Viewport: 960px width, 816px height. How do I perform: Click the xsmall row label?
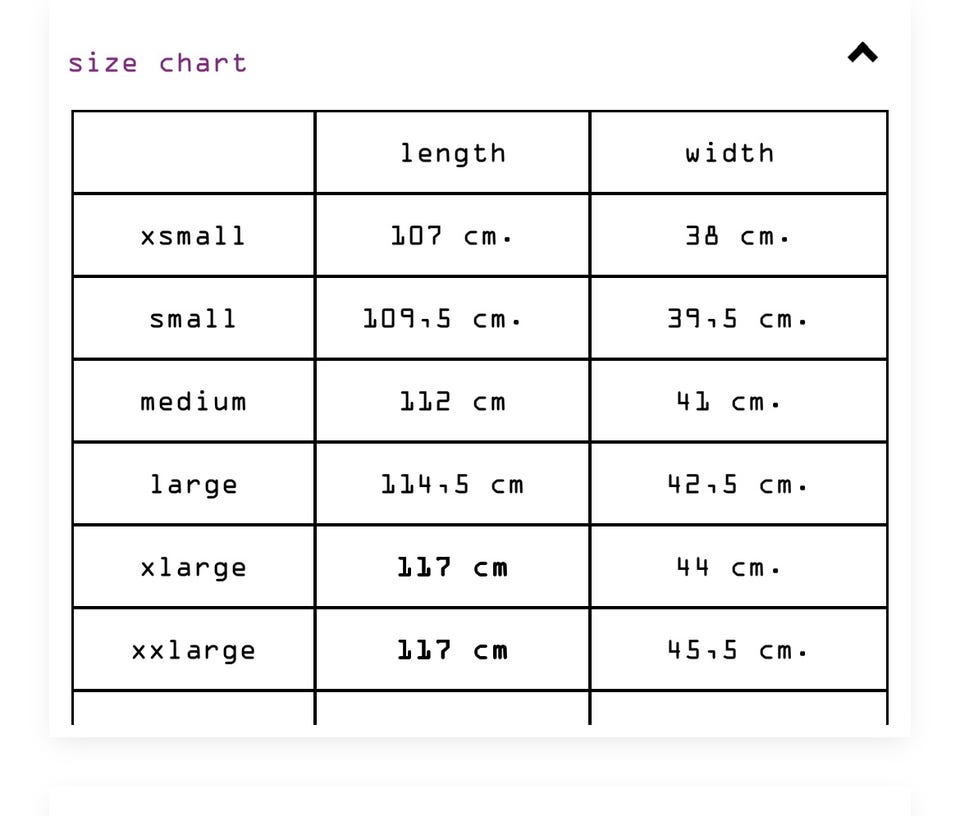click(193, 236)
